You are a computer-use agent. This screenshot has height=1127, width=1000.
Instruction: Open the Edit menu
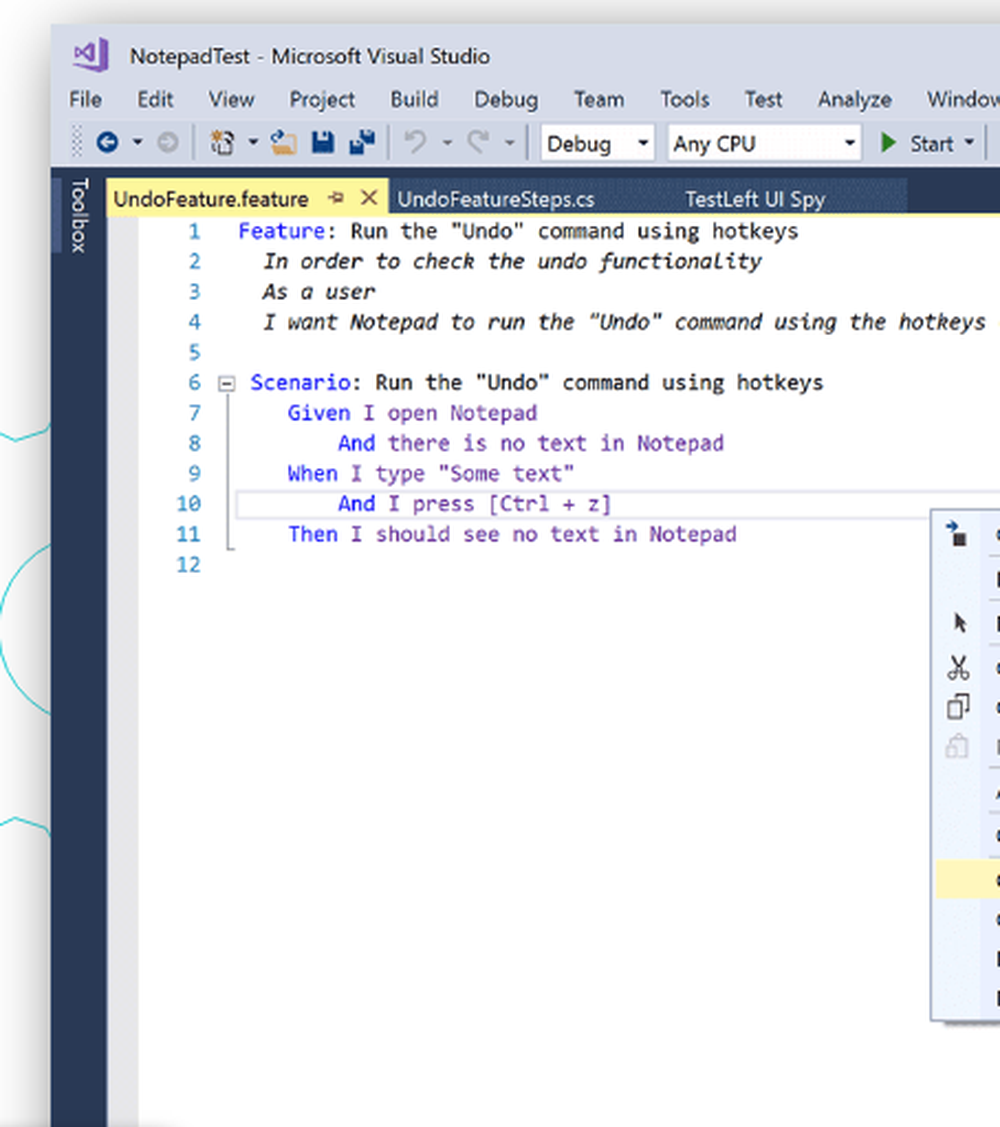pyautogui.click(x=155, y=99)
